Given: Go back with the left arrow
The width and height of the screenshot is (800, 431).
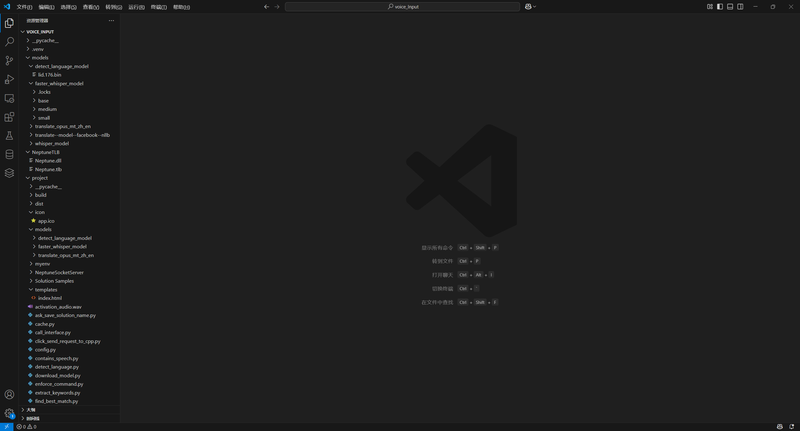Looking at the screenshot, I should [266, 7].
